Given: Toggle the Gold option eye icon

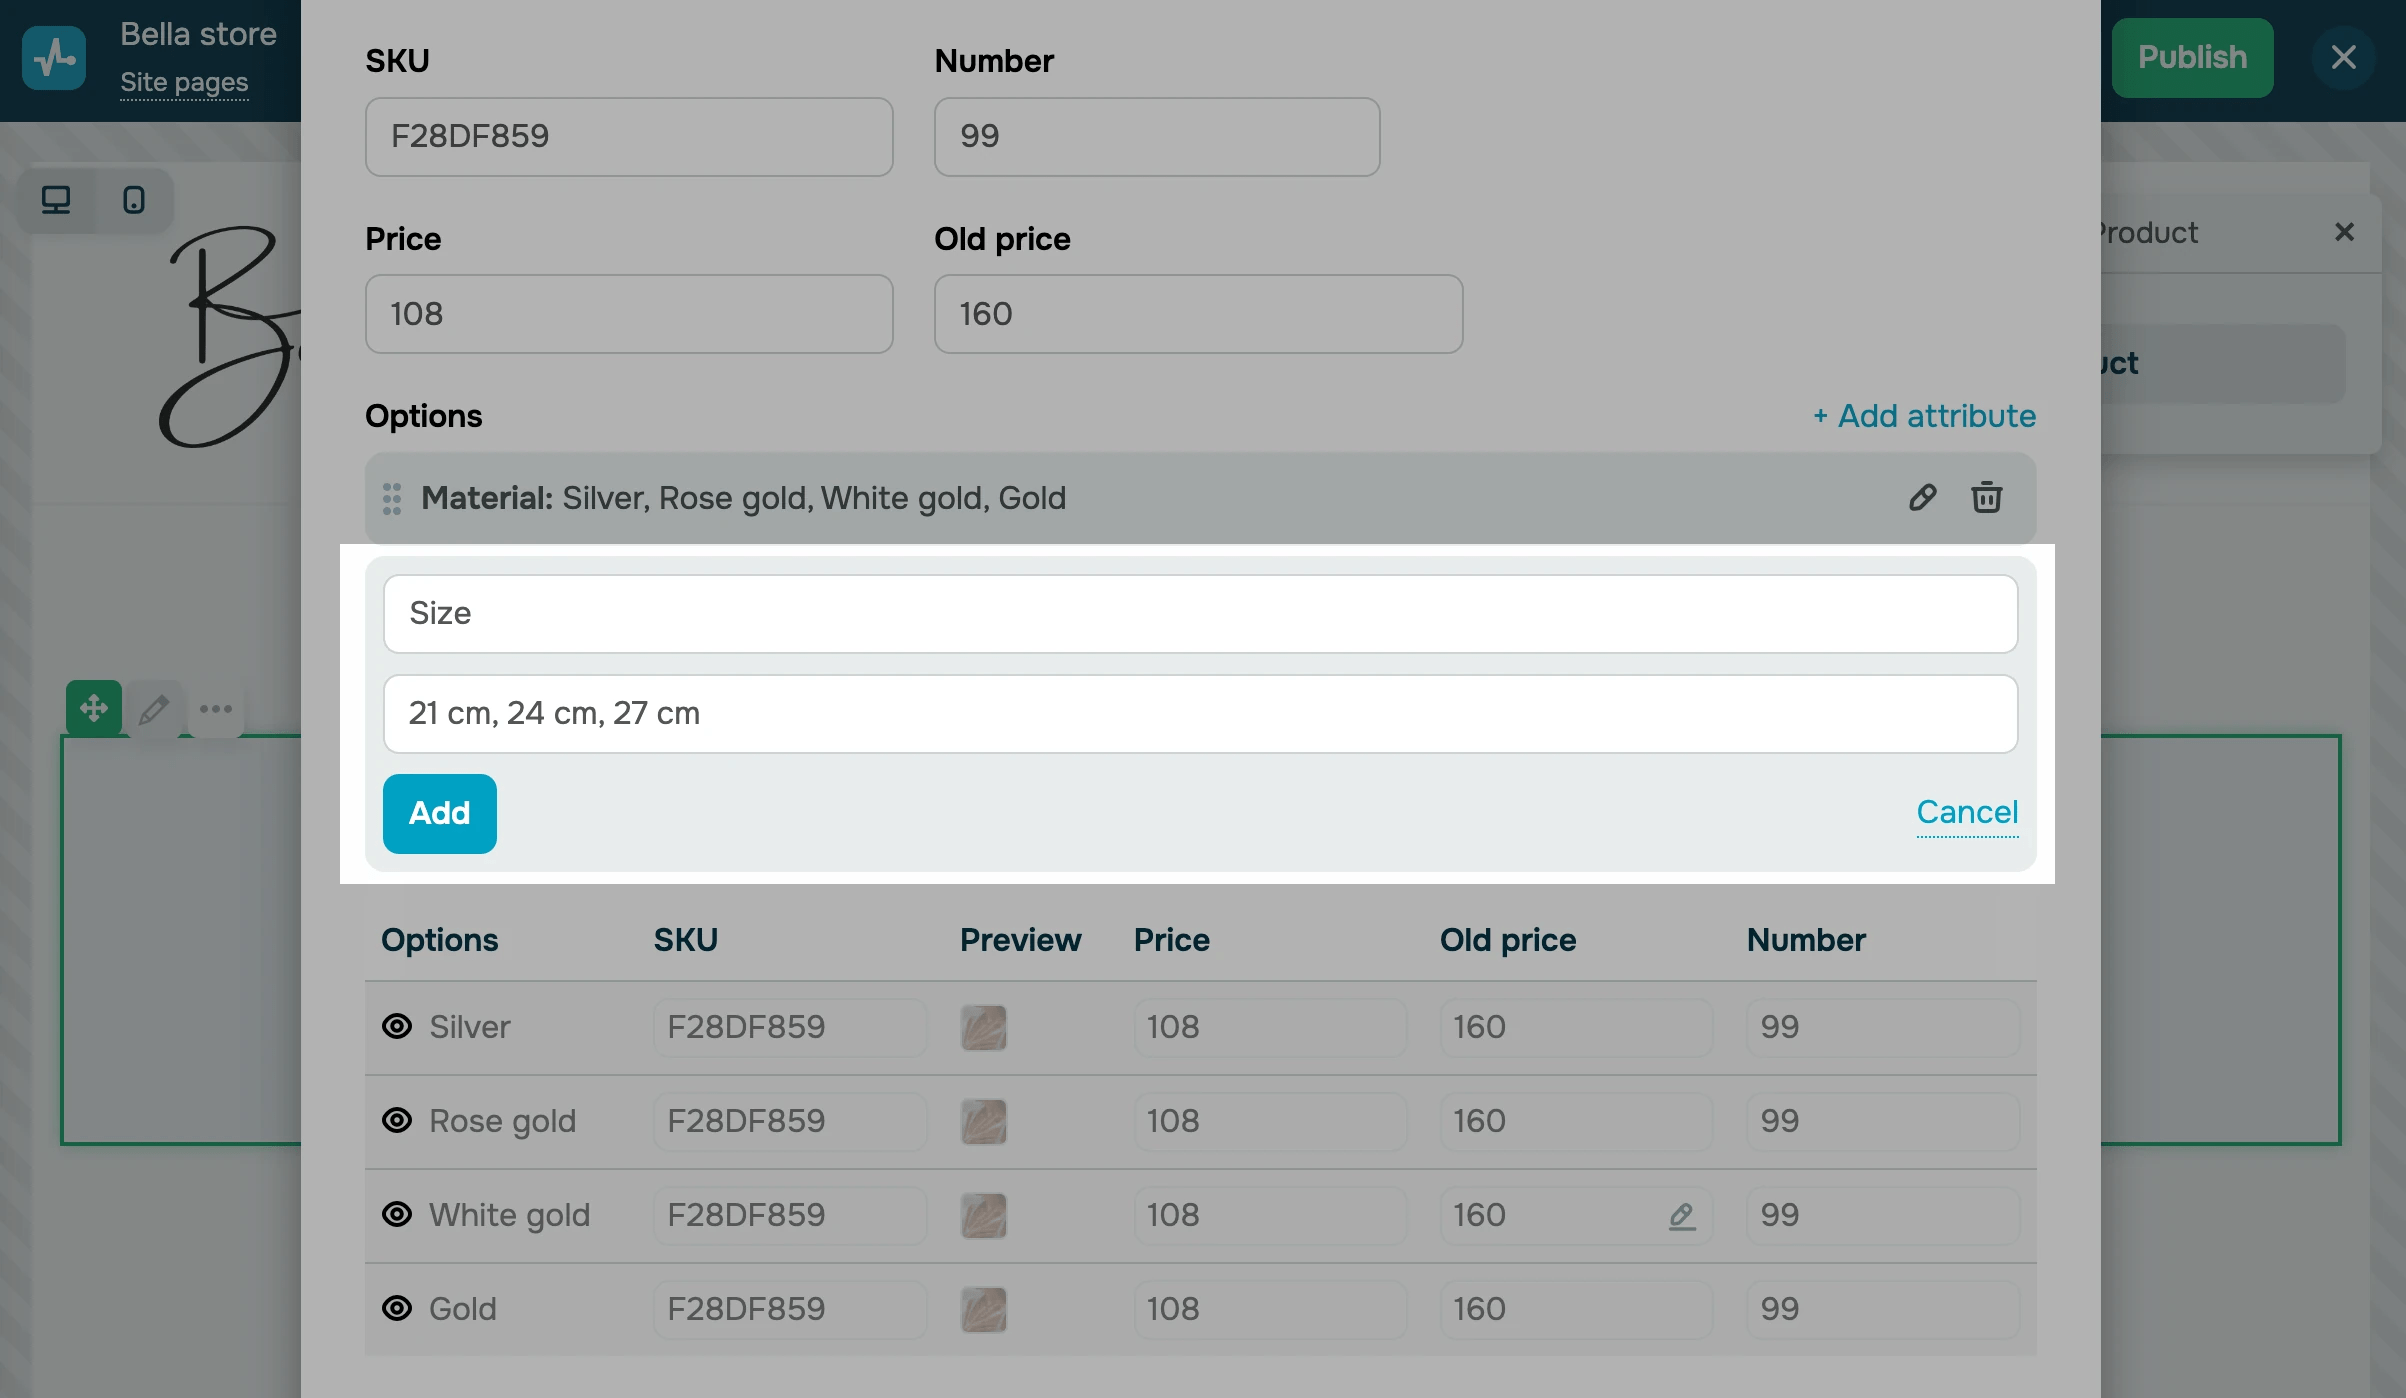Looking at the screenshot, I should (x=397, y=1309).
